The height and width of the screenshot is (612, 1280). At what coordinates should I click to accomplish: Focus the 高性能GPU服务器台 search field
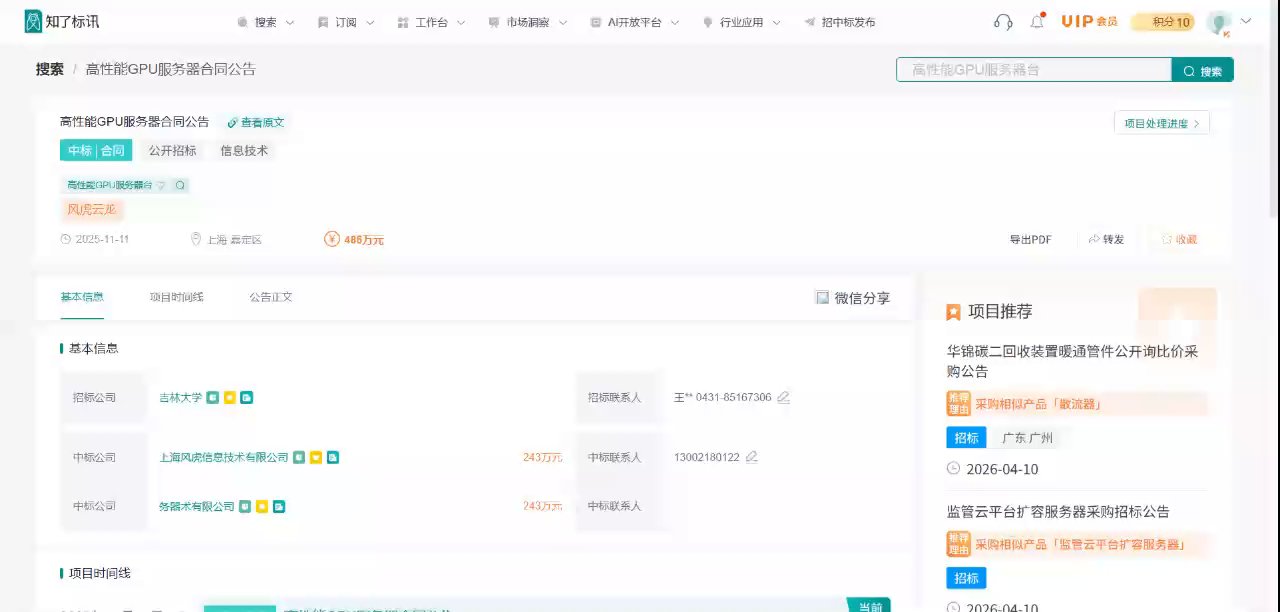(1034, 70)
